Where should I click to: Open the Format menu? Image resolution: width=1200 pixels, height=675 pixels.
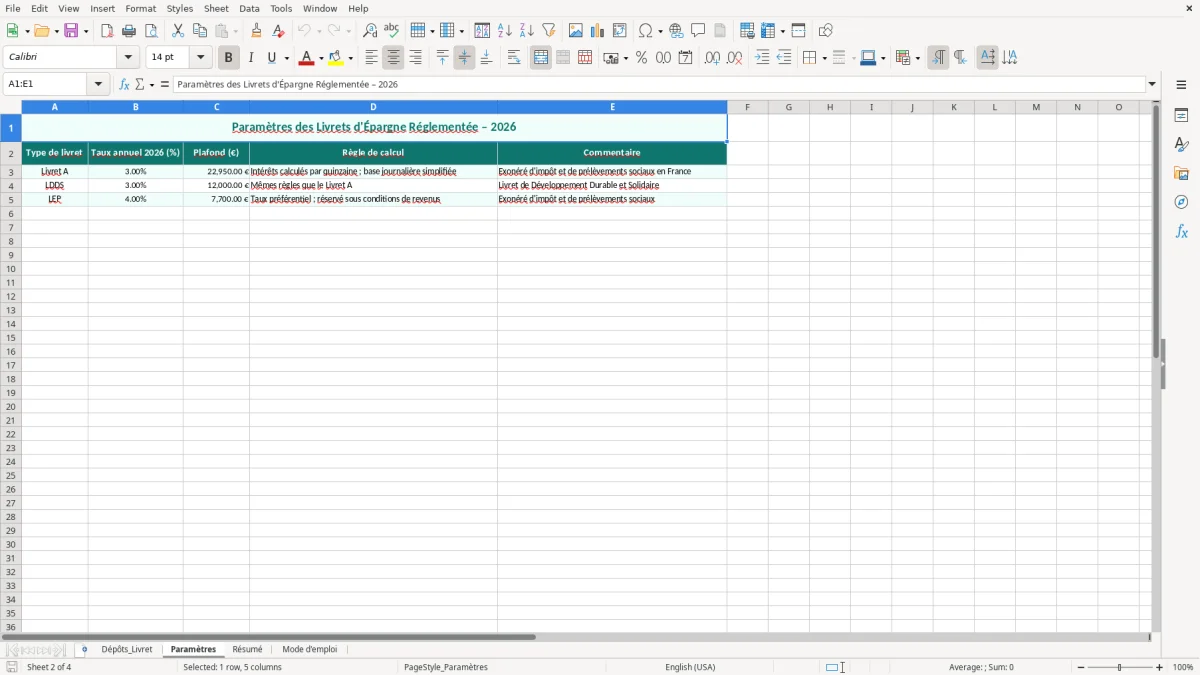click(x=141, y=8)
